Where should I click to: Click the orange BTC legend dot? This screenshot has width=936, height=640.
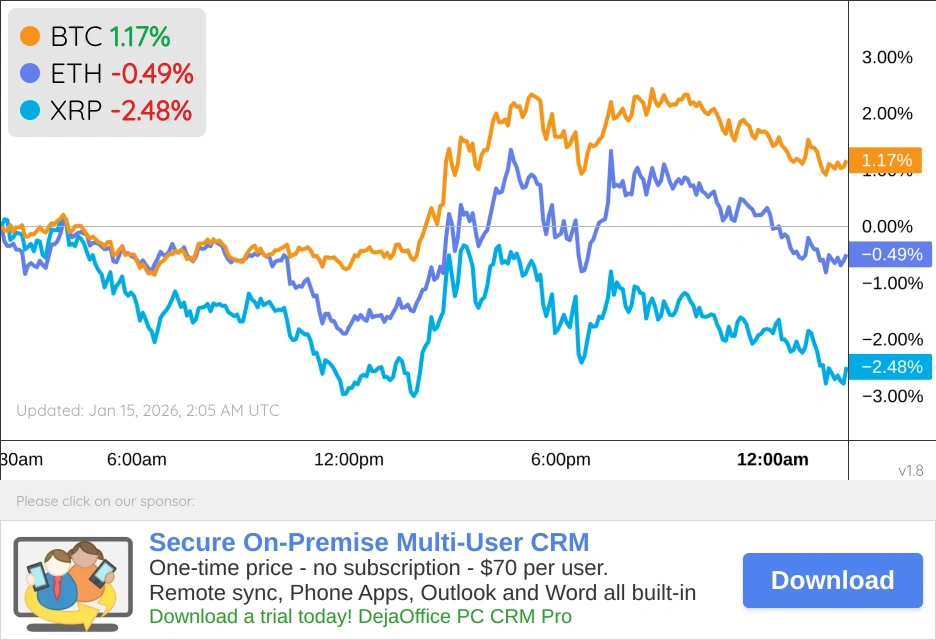[x=31, y=37]
